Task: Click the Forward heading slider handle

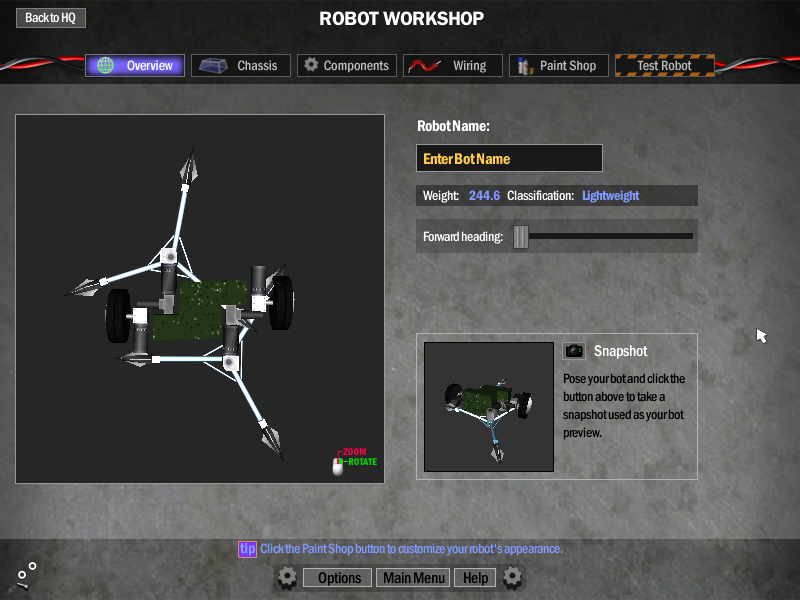Action: coord(521,237)
